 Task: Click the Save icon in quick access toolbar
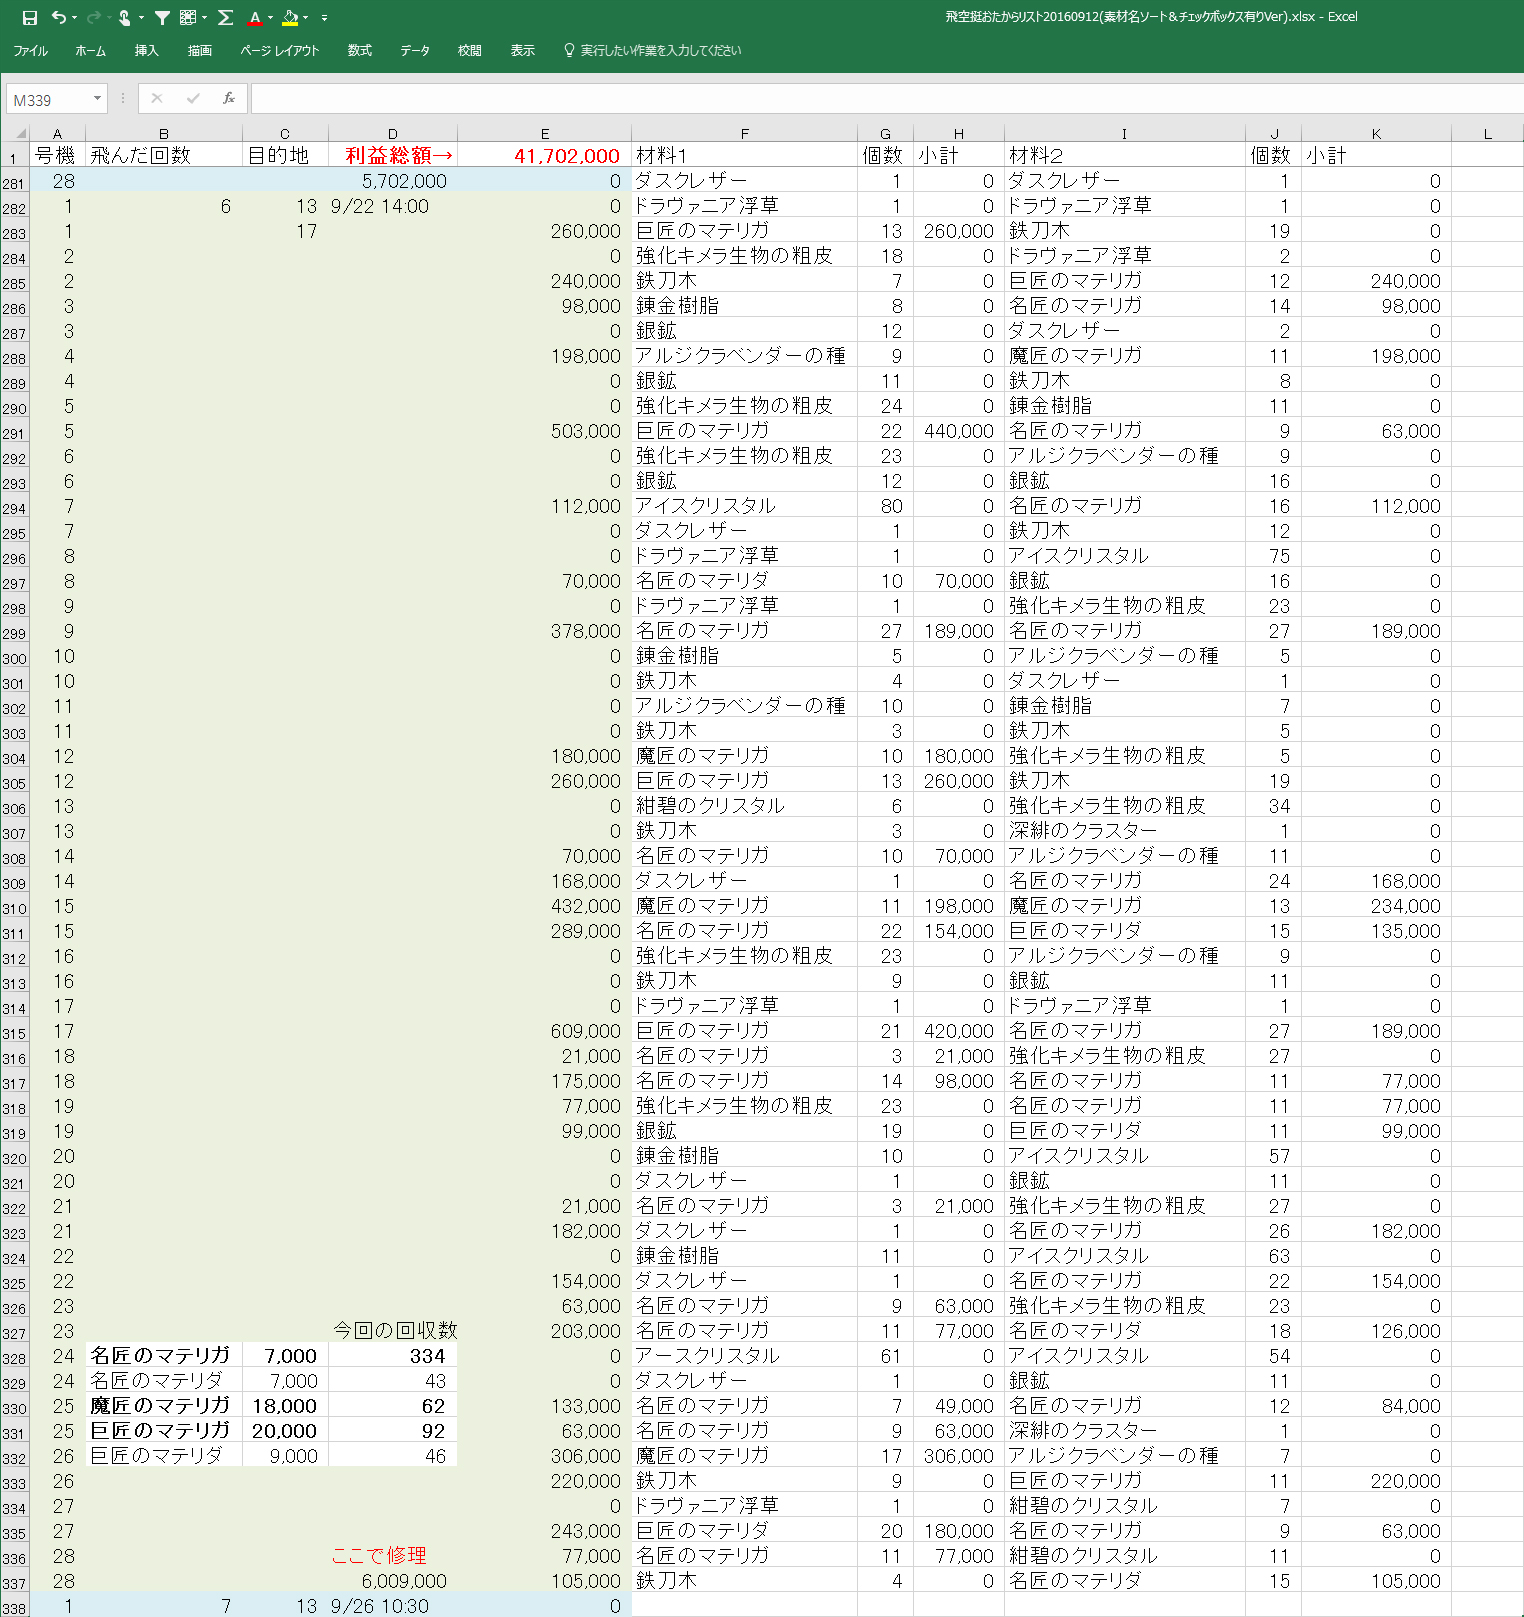pos(29,18)
